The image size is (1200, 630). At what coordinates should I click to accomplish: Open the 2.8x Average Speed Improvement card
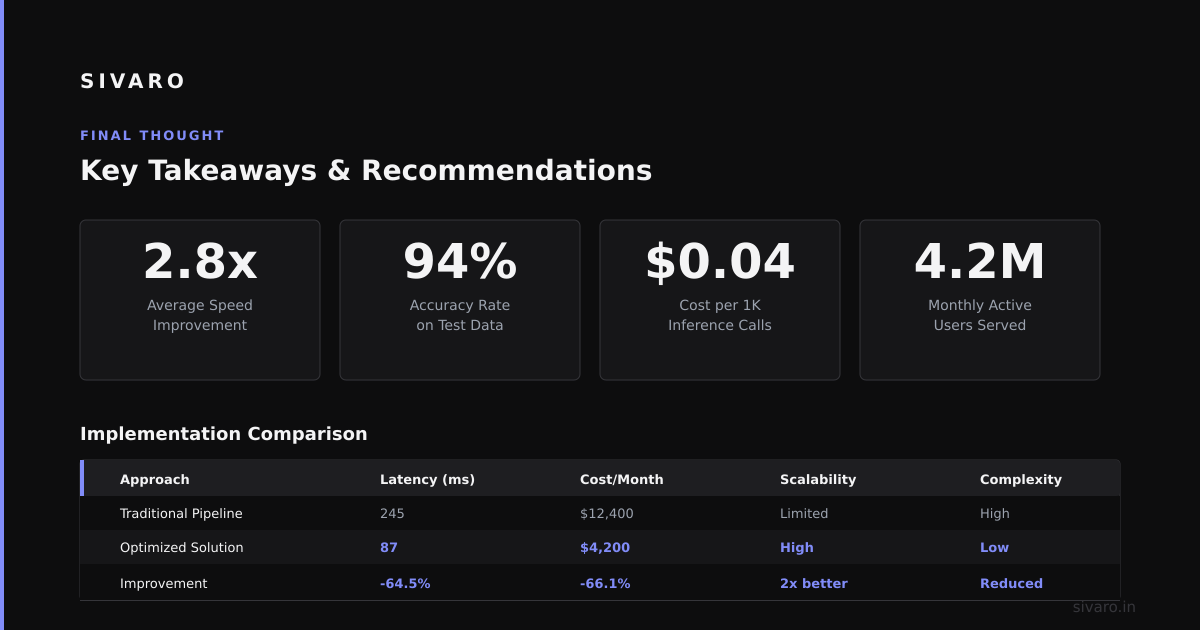pos(200,300)
